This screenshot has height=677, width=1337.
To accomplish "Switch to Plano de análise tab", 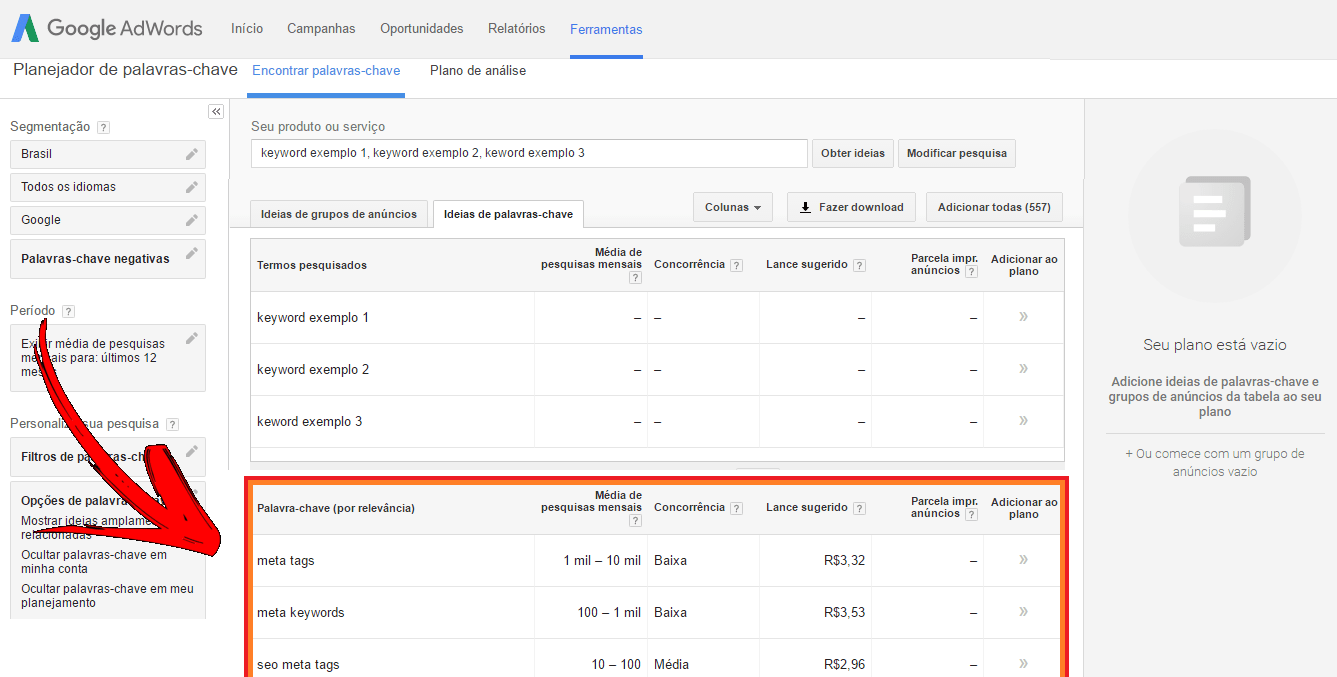I will pos(478,71).
